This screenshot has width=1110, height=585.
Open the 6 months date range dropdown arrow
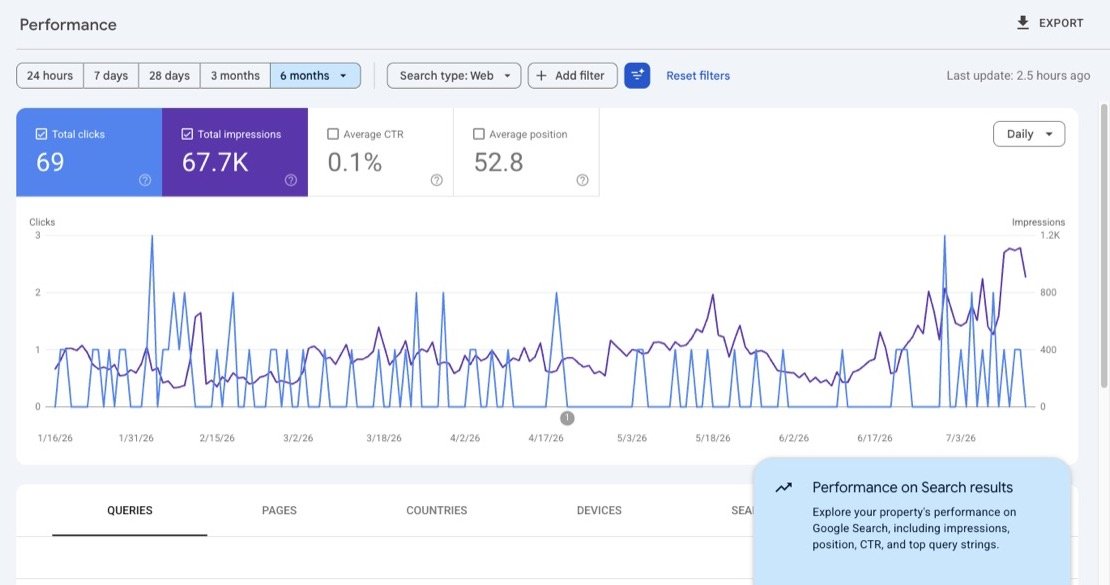tap(343, 76)
